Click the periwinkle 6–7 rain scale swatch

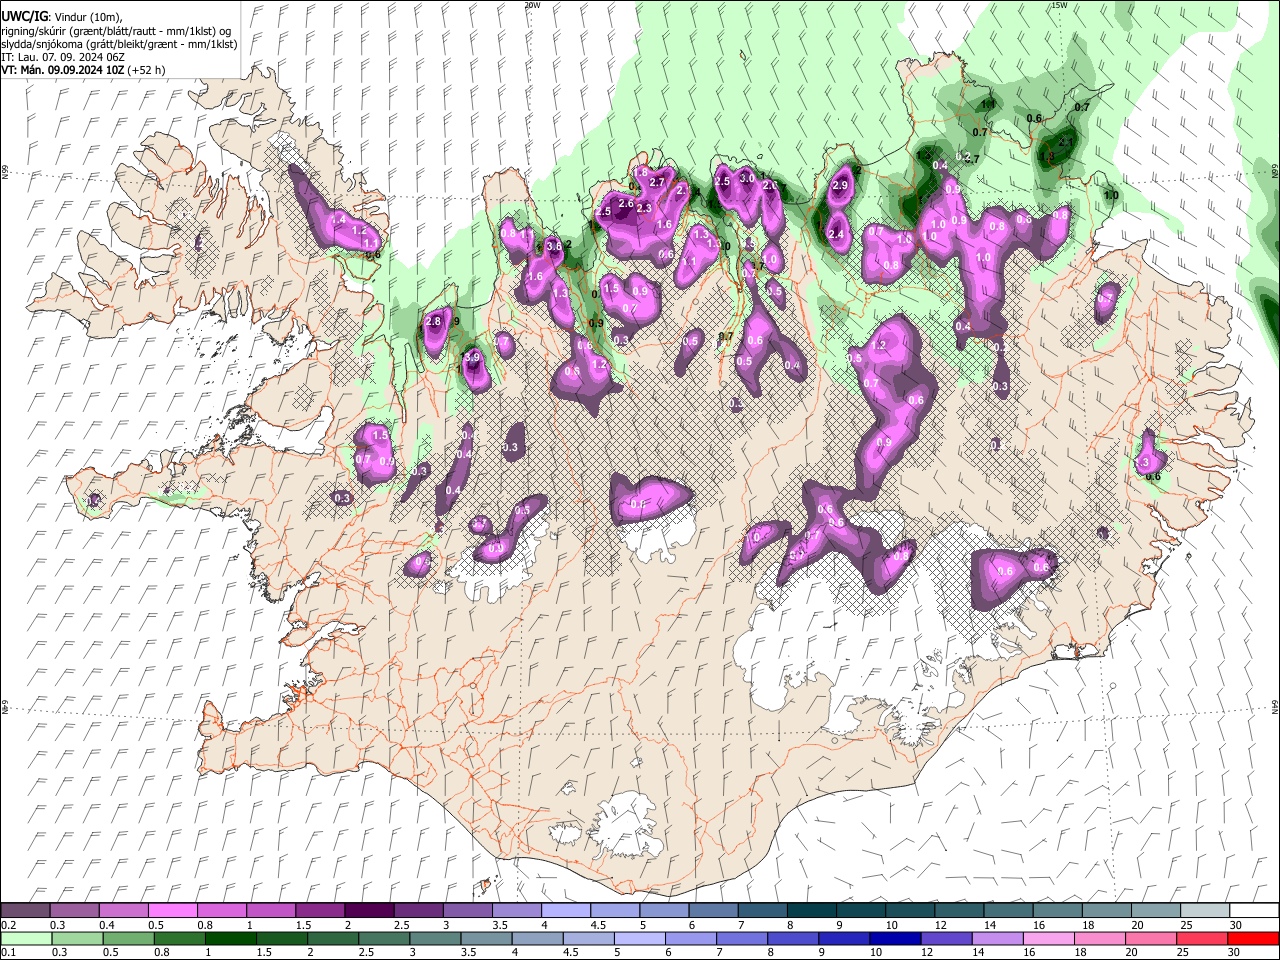coord(691,938)
